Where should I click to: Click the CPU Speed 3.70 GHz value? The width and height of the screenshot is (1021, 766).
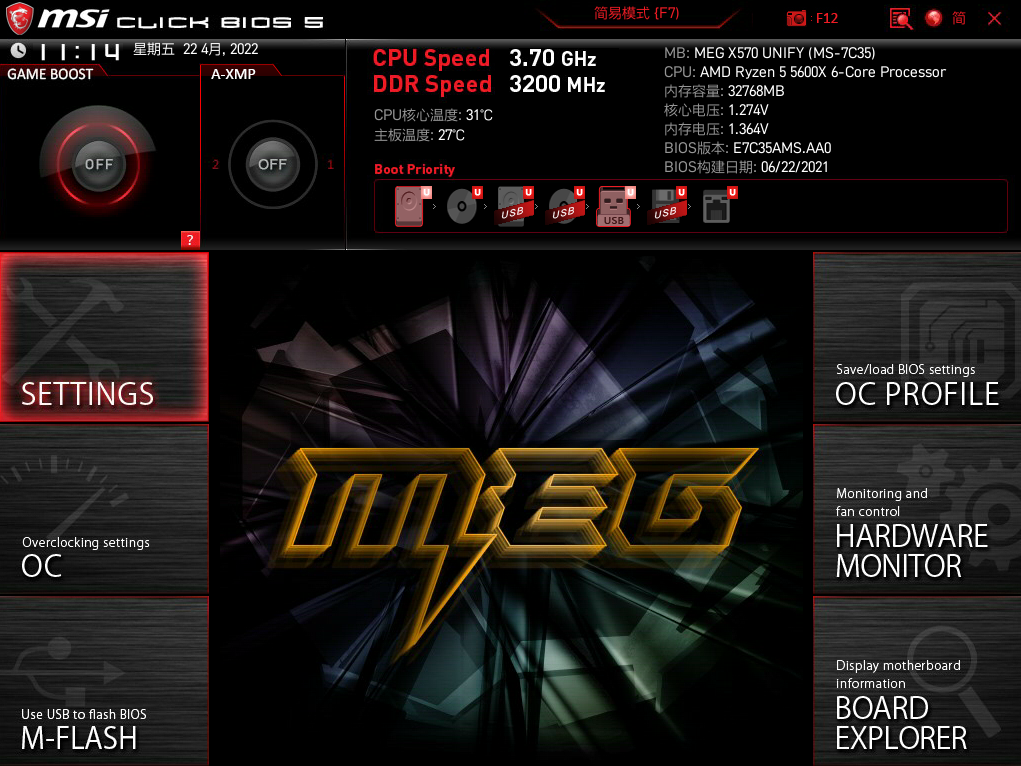coord(553,59)
